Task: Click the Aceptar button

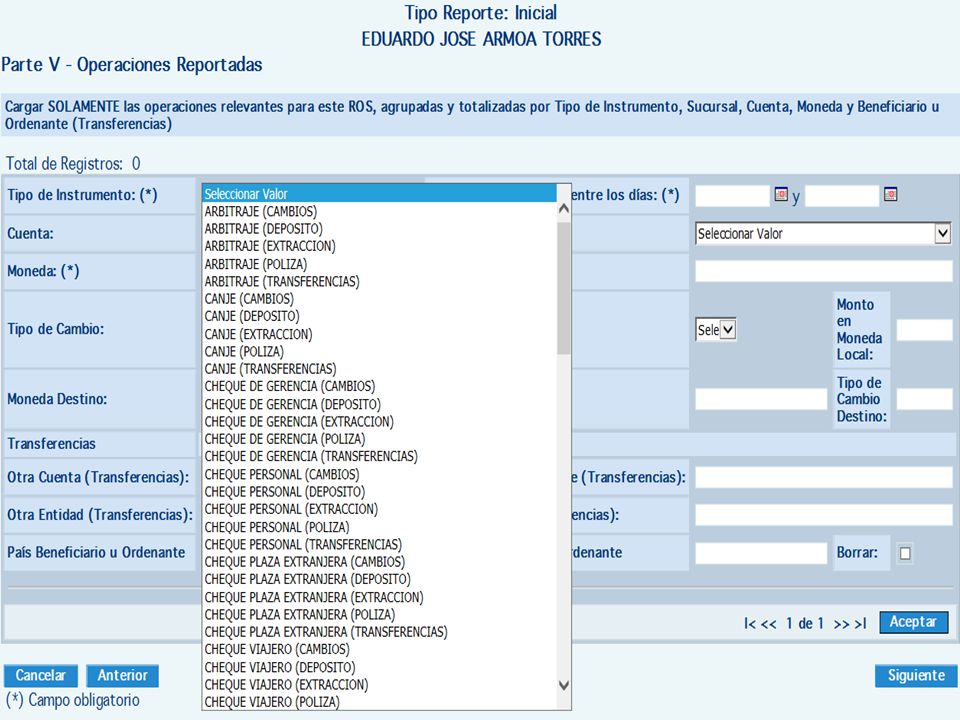Action: (x=913, y=622)
